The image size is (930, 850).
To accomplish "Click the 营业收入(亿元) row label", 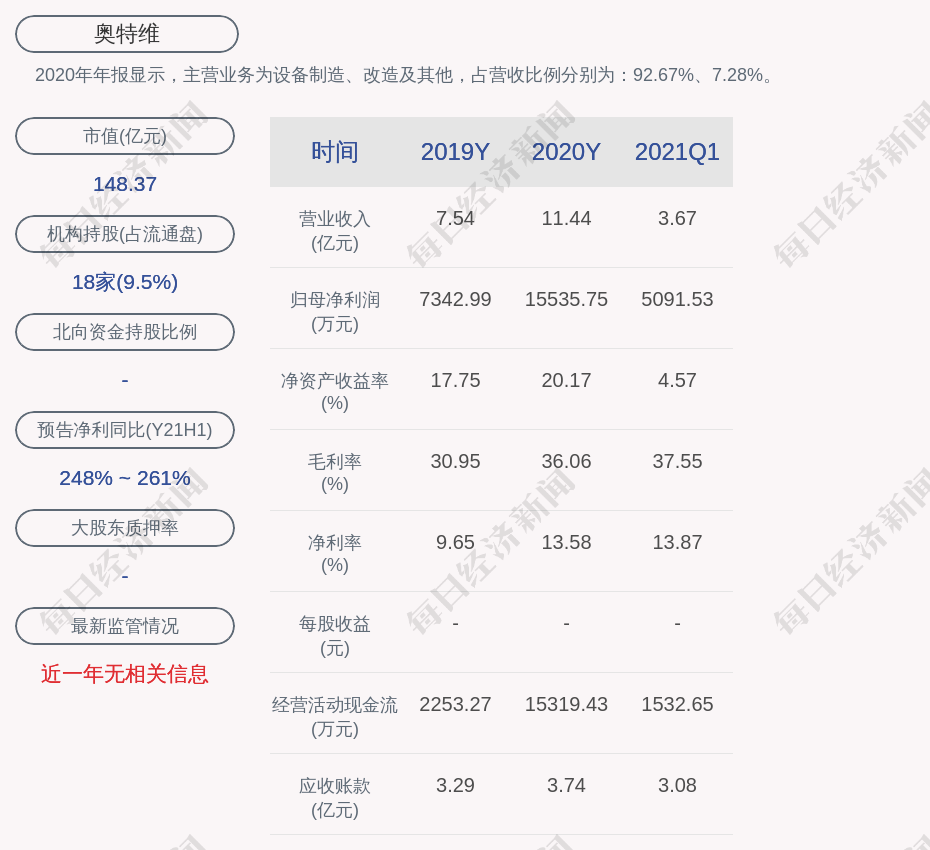I will pos(335,231).
